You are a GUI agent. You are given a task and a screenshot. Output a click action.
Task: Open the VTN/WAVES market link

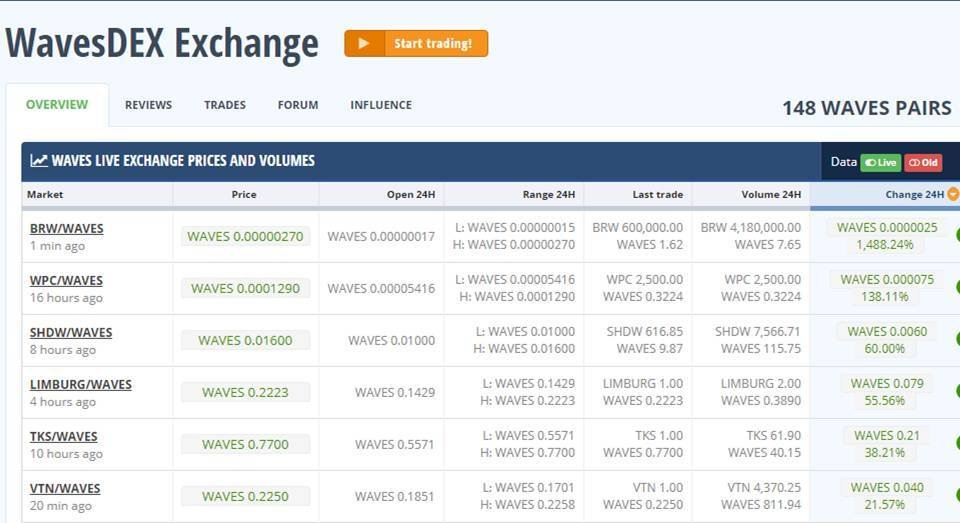coord(65,489)
